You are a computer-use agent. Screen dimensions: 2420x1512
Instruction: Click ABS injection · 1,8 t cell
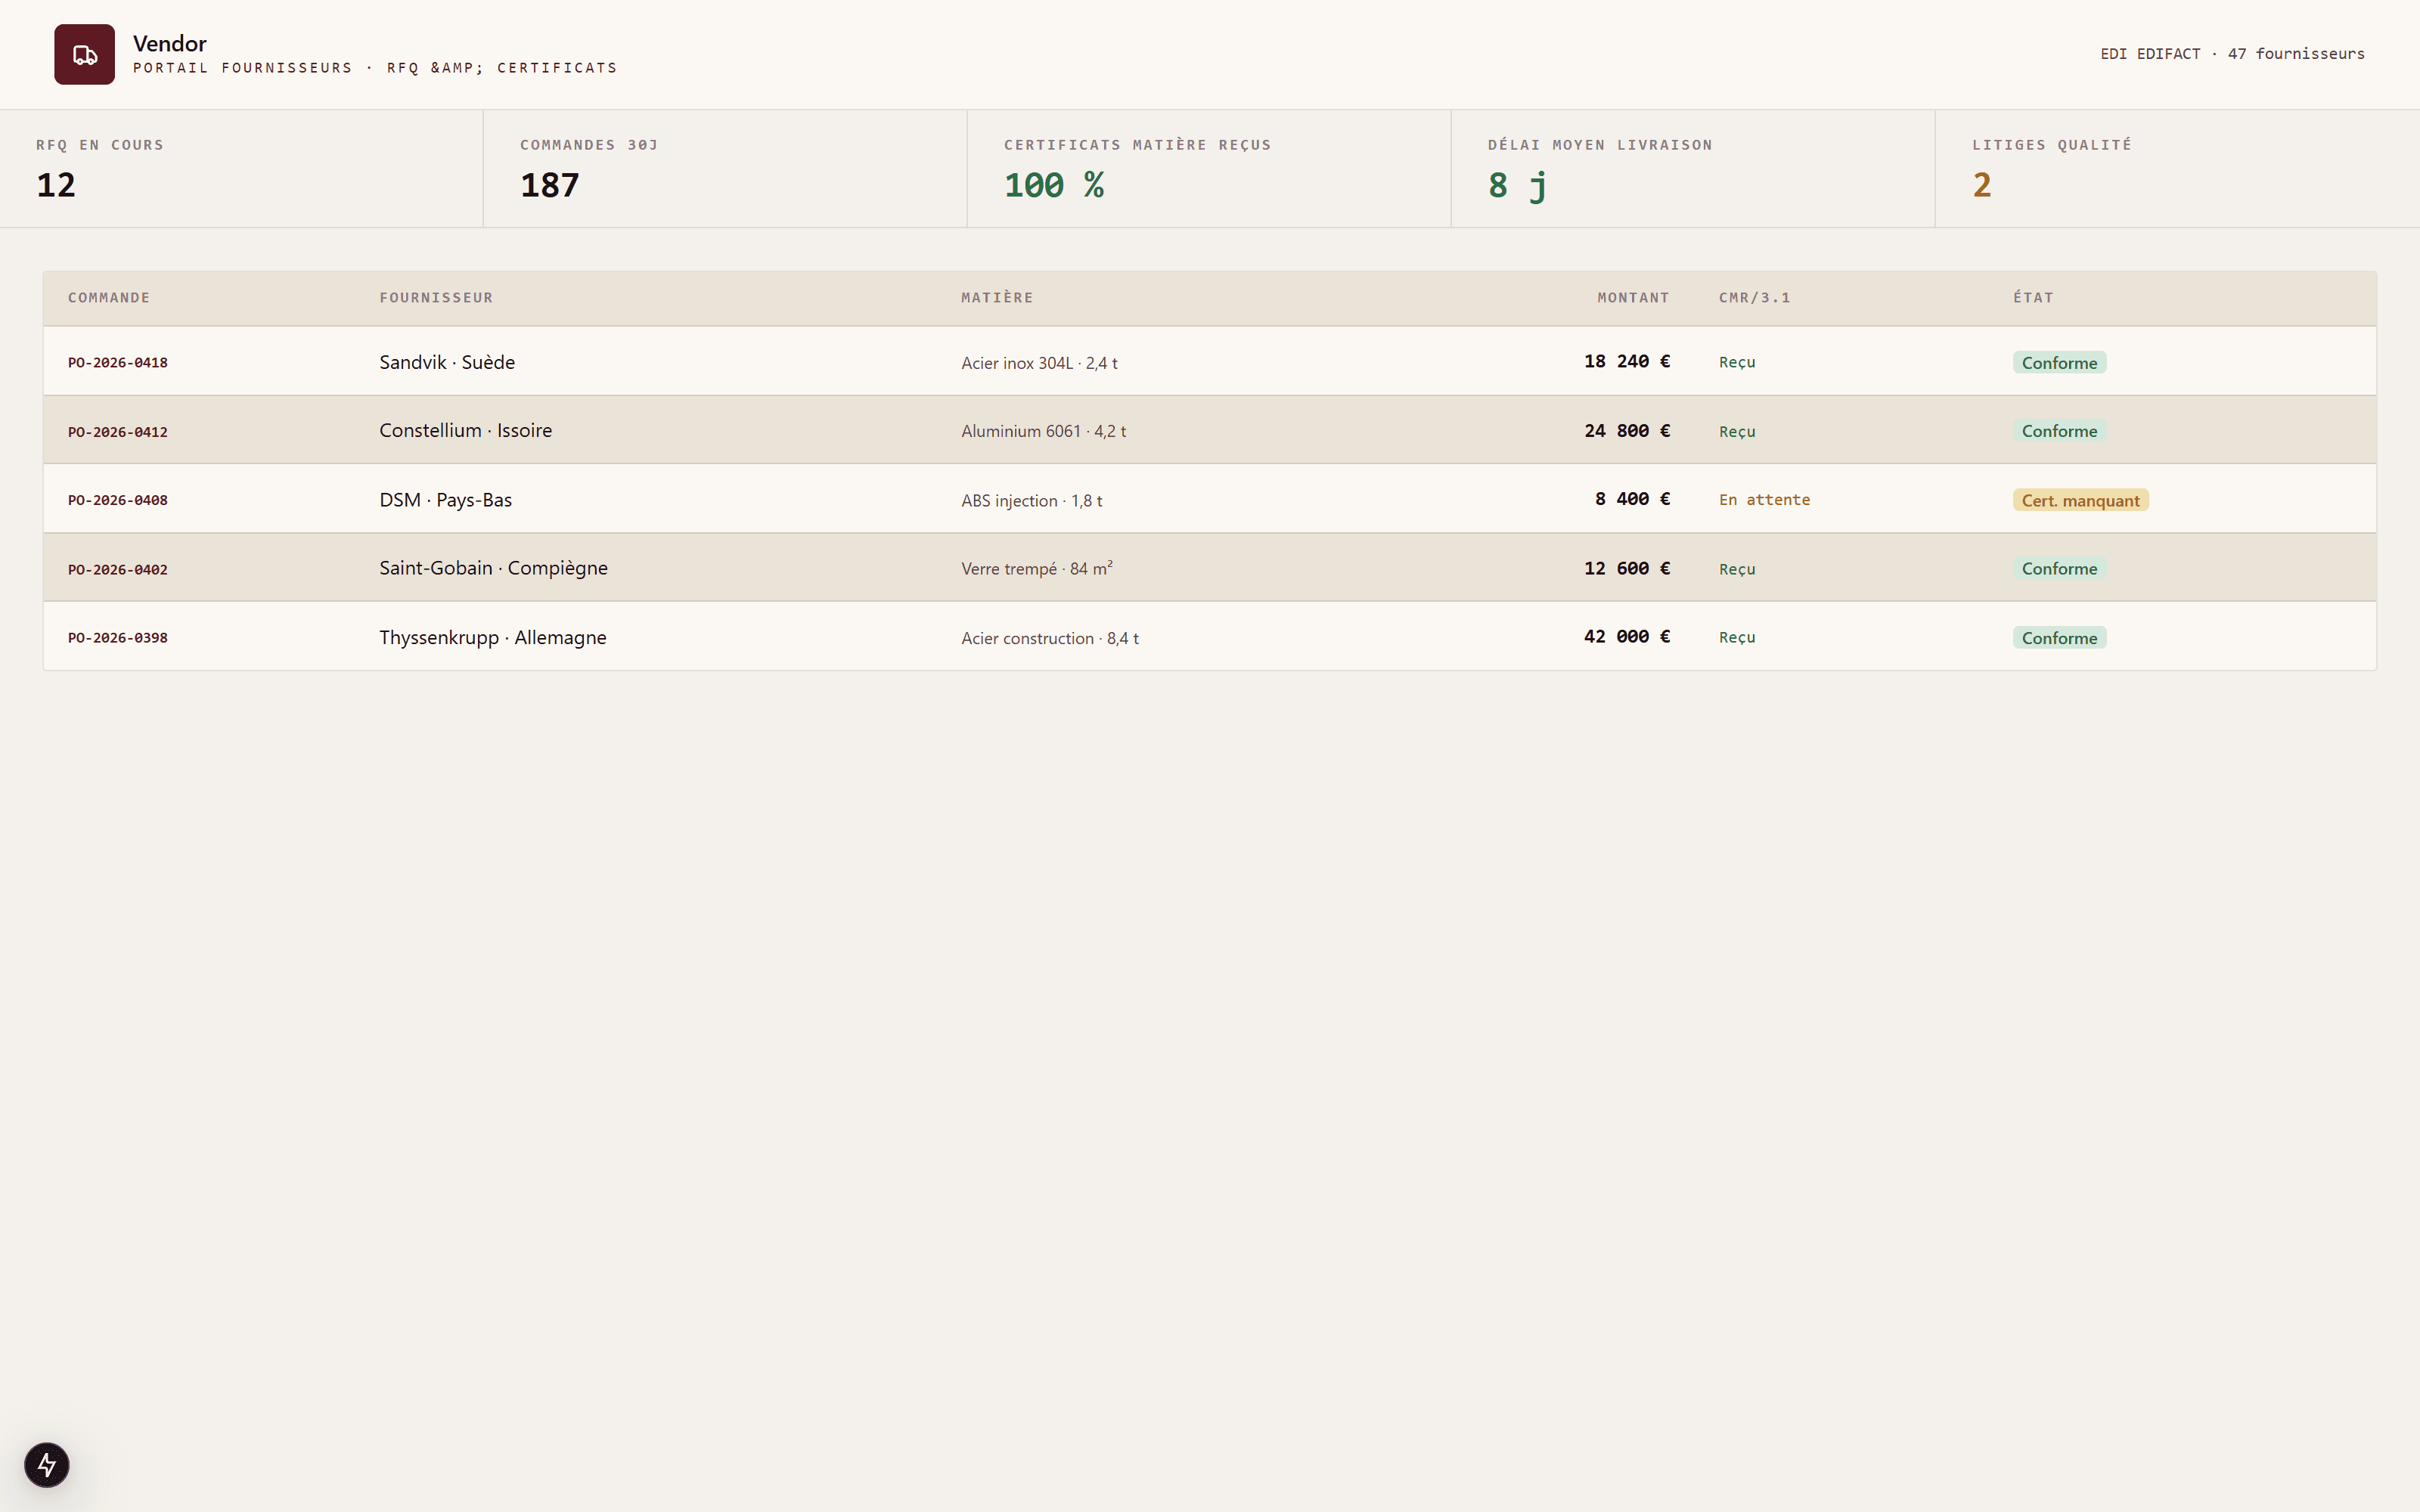pos(1031,500)
